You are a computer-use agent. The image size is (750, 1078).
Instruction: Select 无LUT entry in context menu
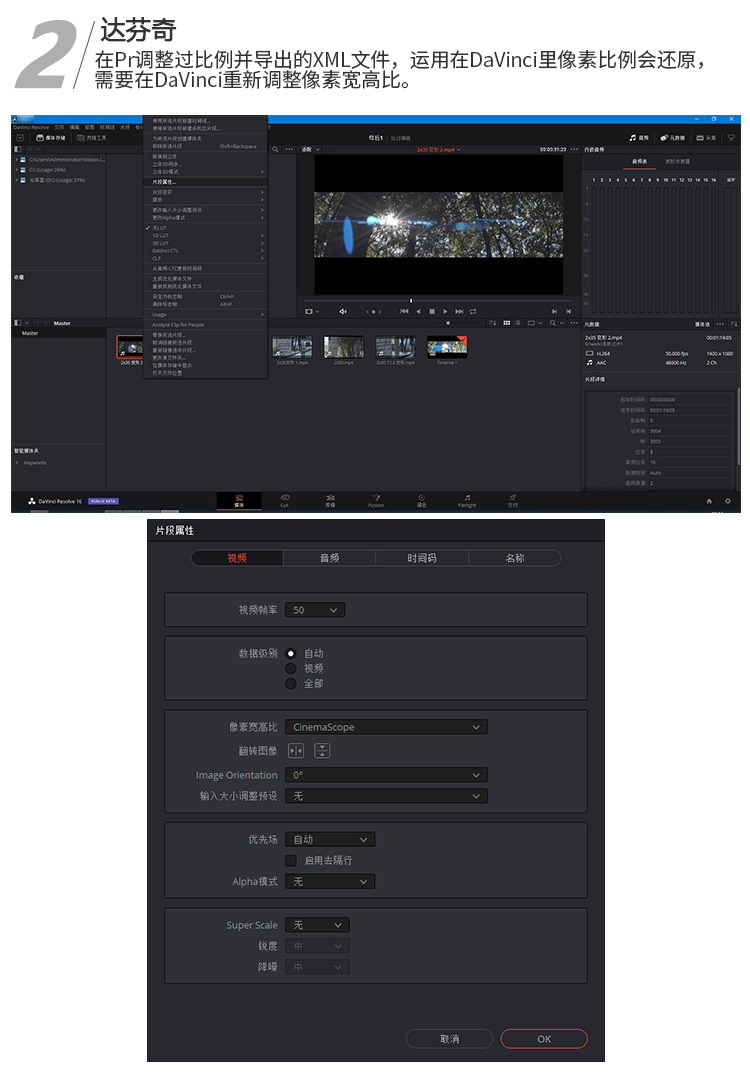[205, 228]
